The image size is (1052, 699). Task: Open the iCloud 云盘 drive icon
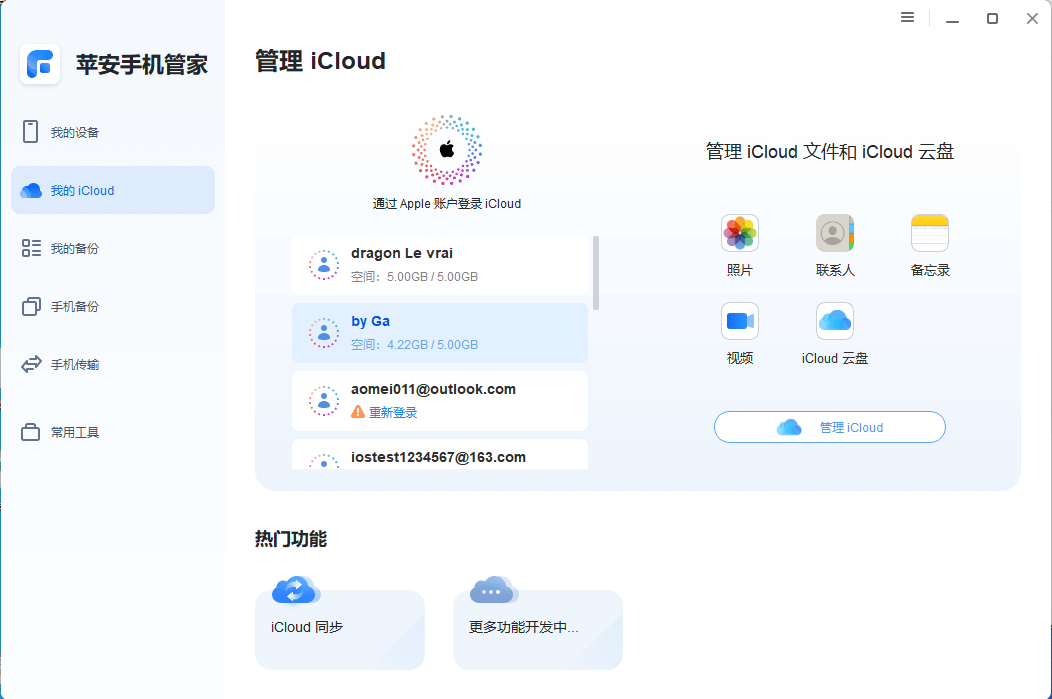(834, 320)
